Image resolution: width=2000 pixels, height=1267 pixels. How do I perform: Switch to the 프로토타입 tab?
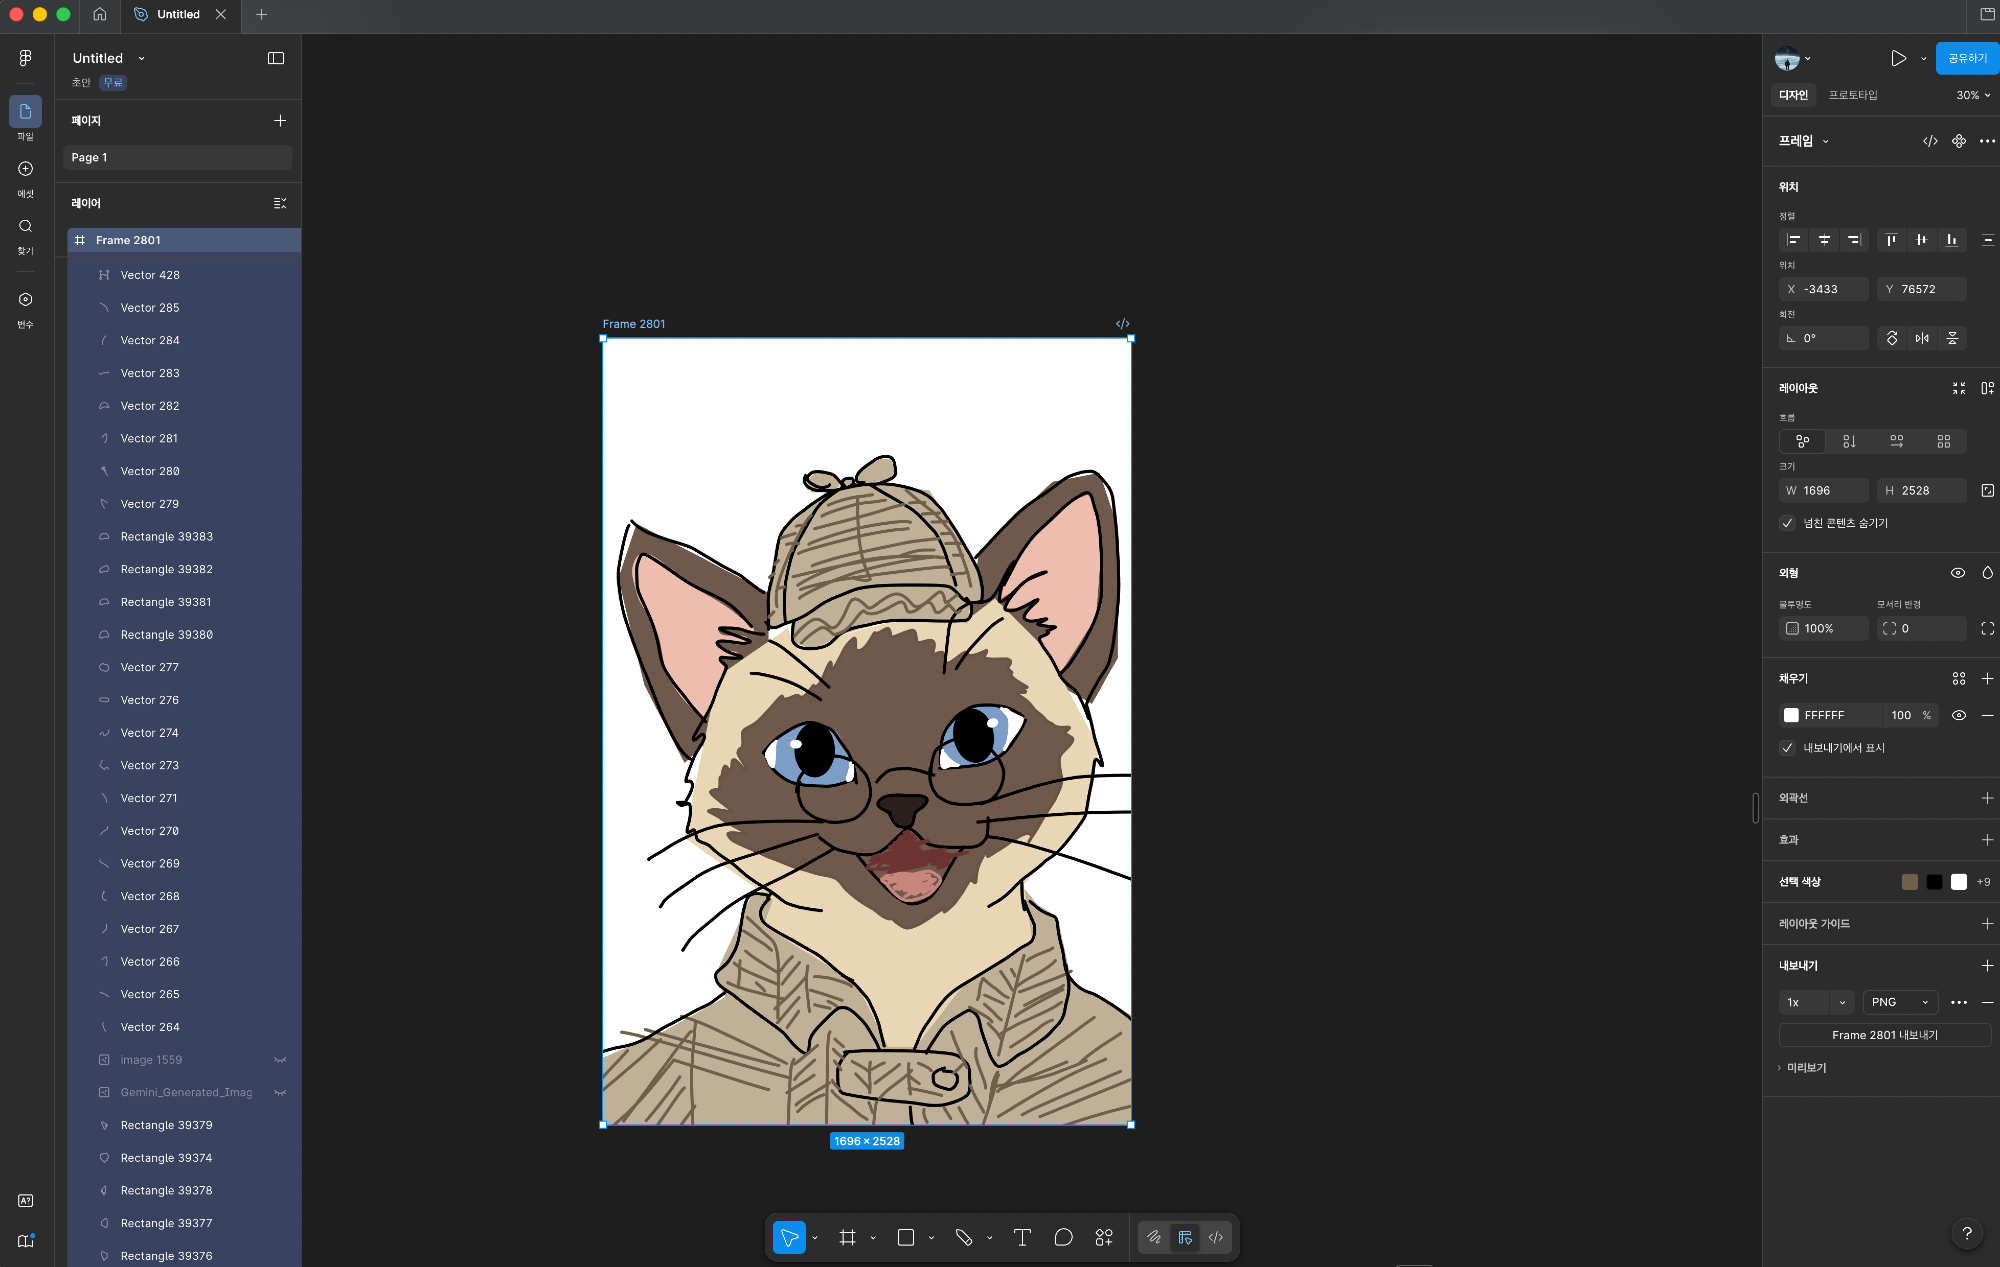1852,95
